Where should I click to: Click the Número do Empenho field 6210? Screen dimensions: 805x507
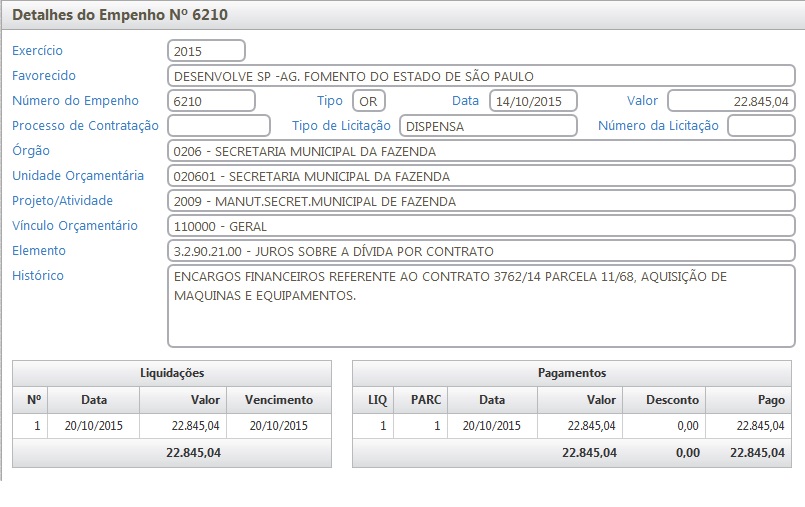(211, 101)
